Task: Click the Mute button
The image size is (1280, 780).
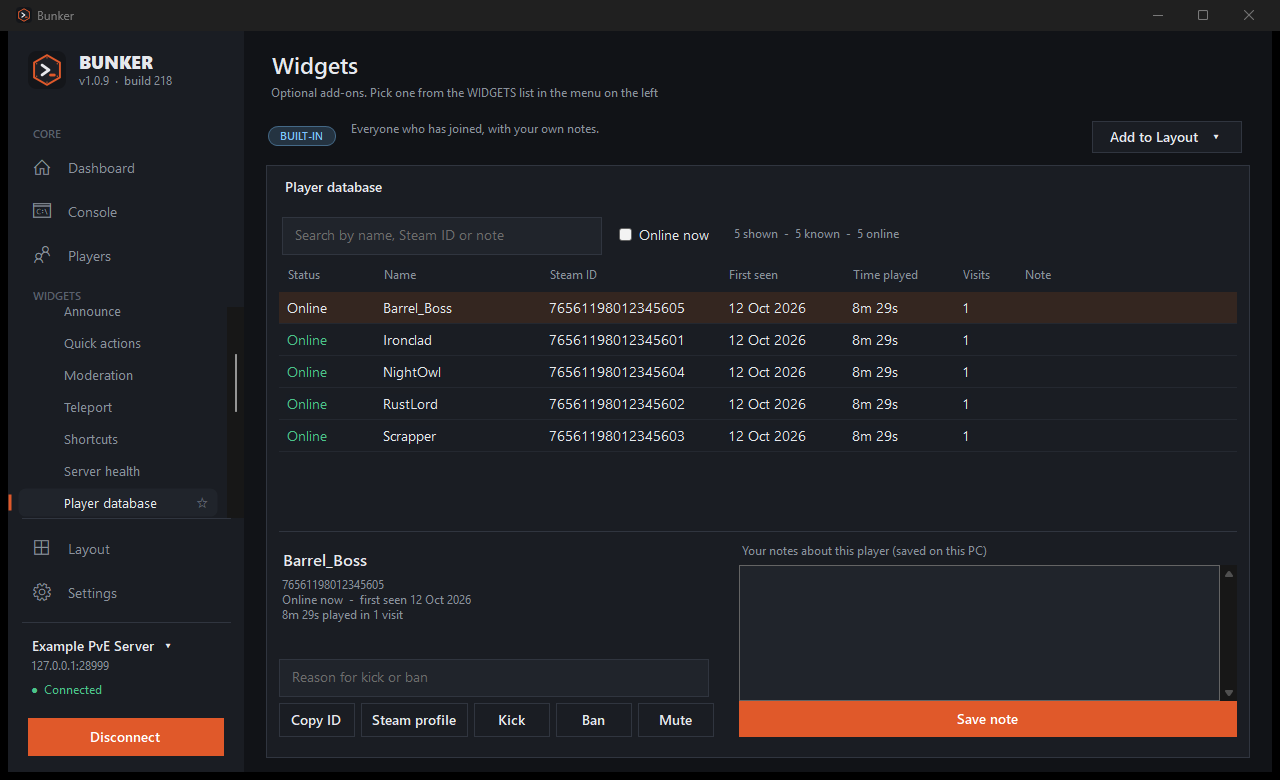Action: (x=676, y=720)
